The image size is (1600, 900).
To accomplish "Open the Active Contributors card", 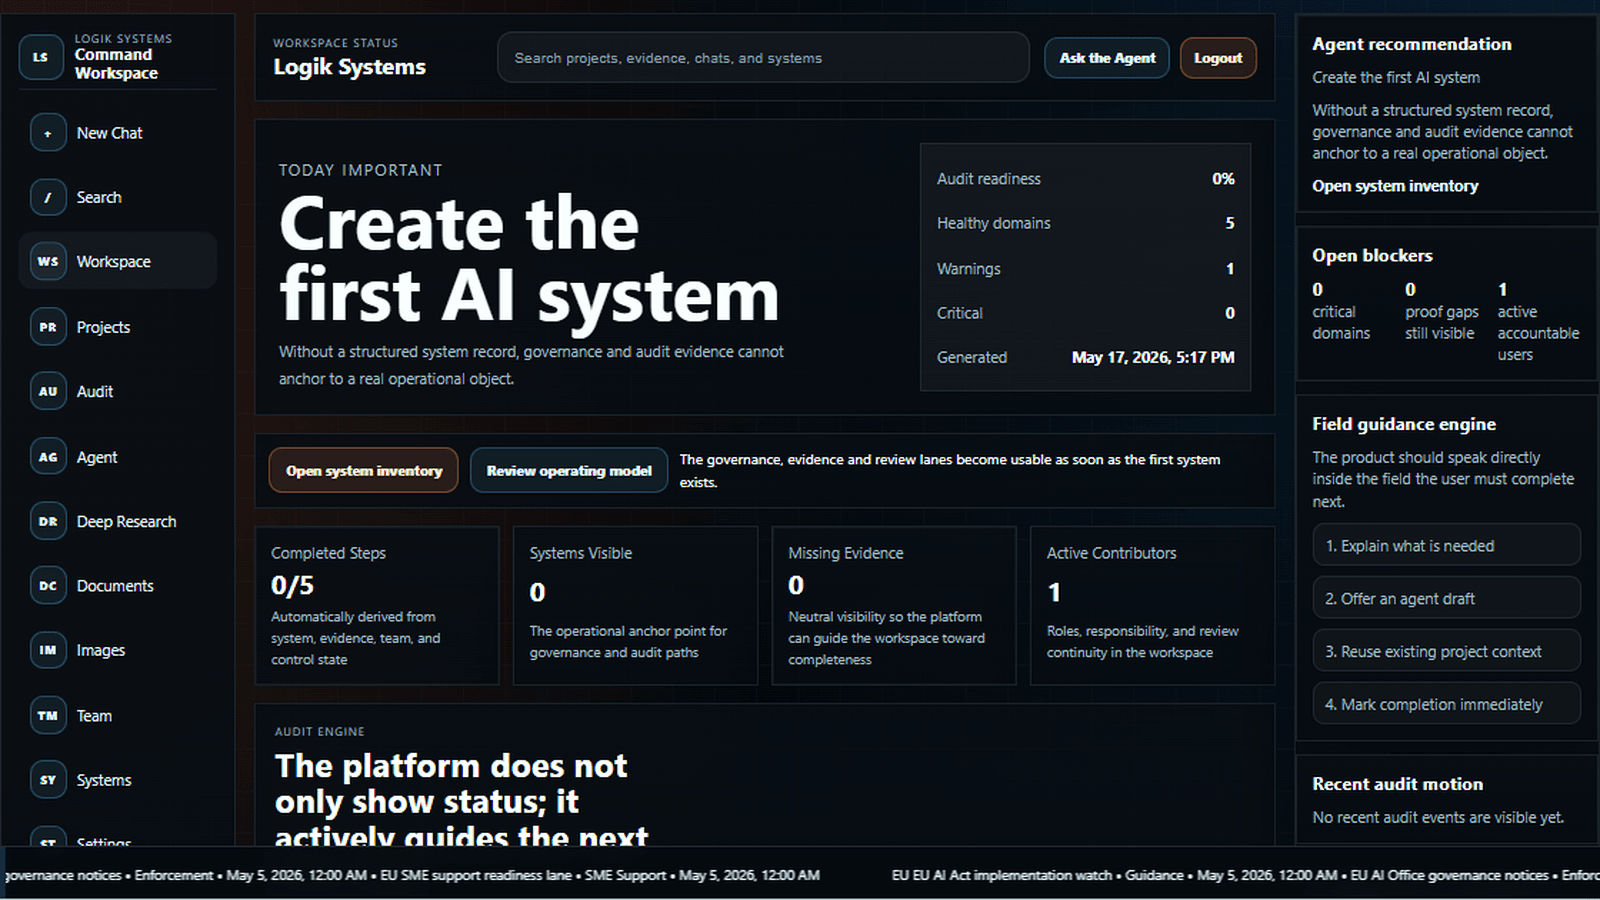I will 1152,606.
